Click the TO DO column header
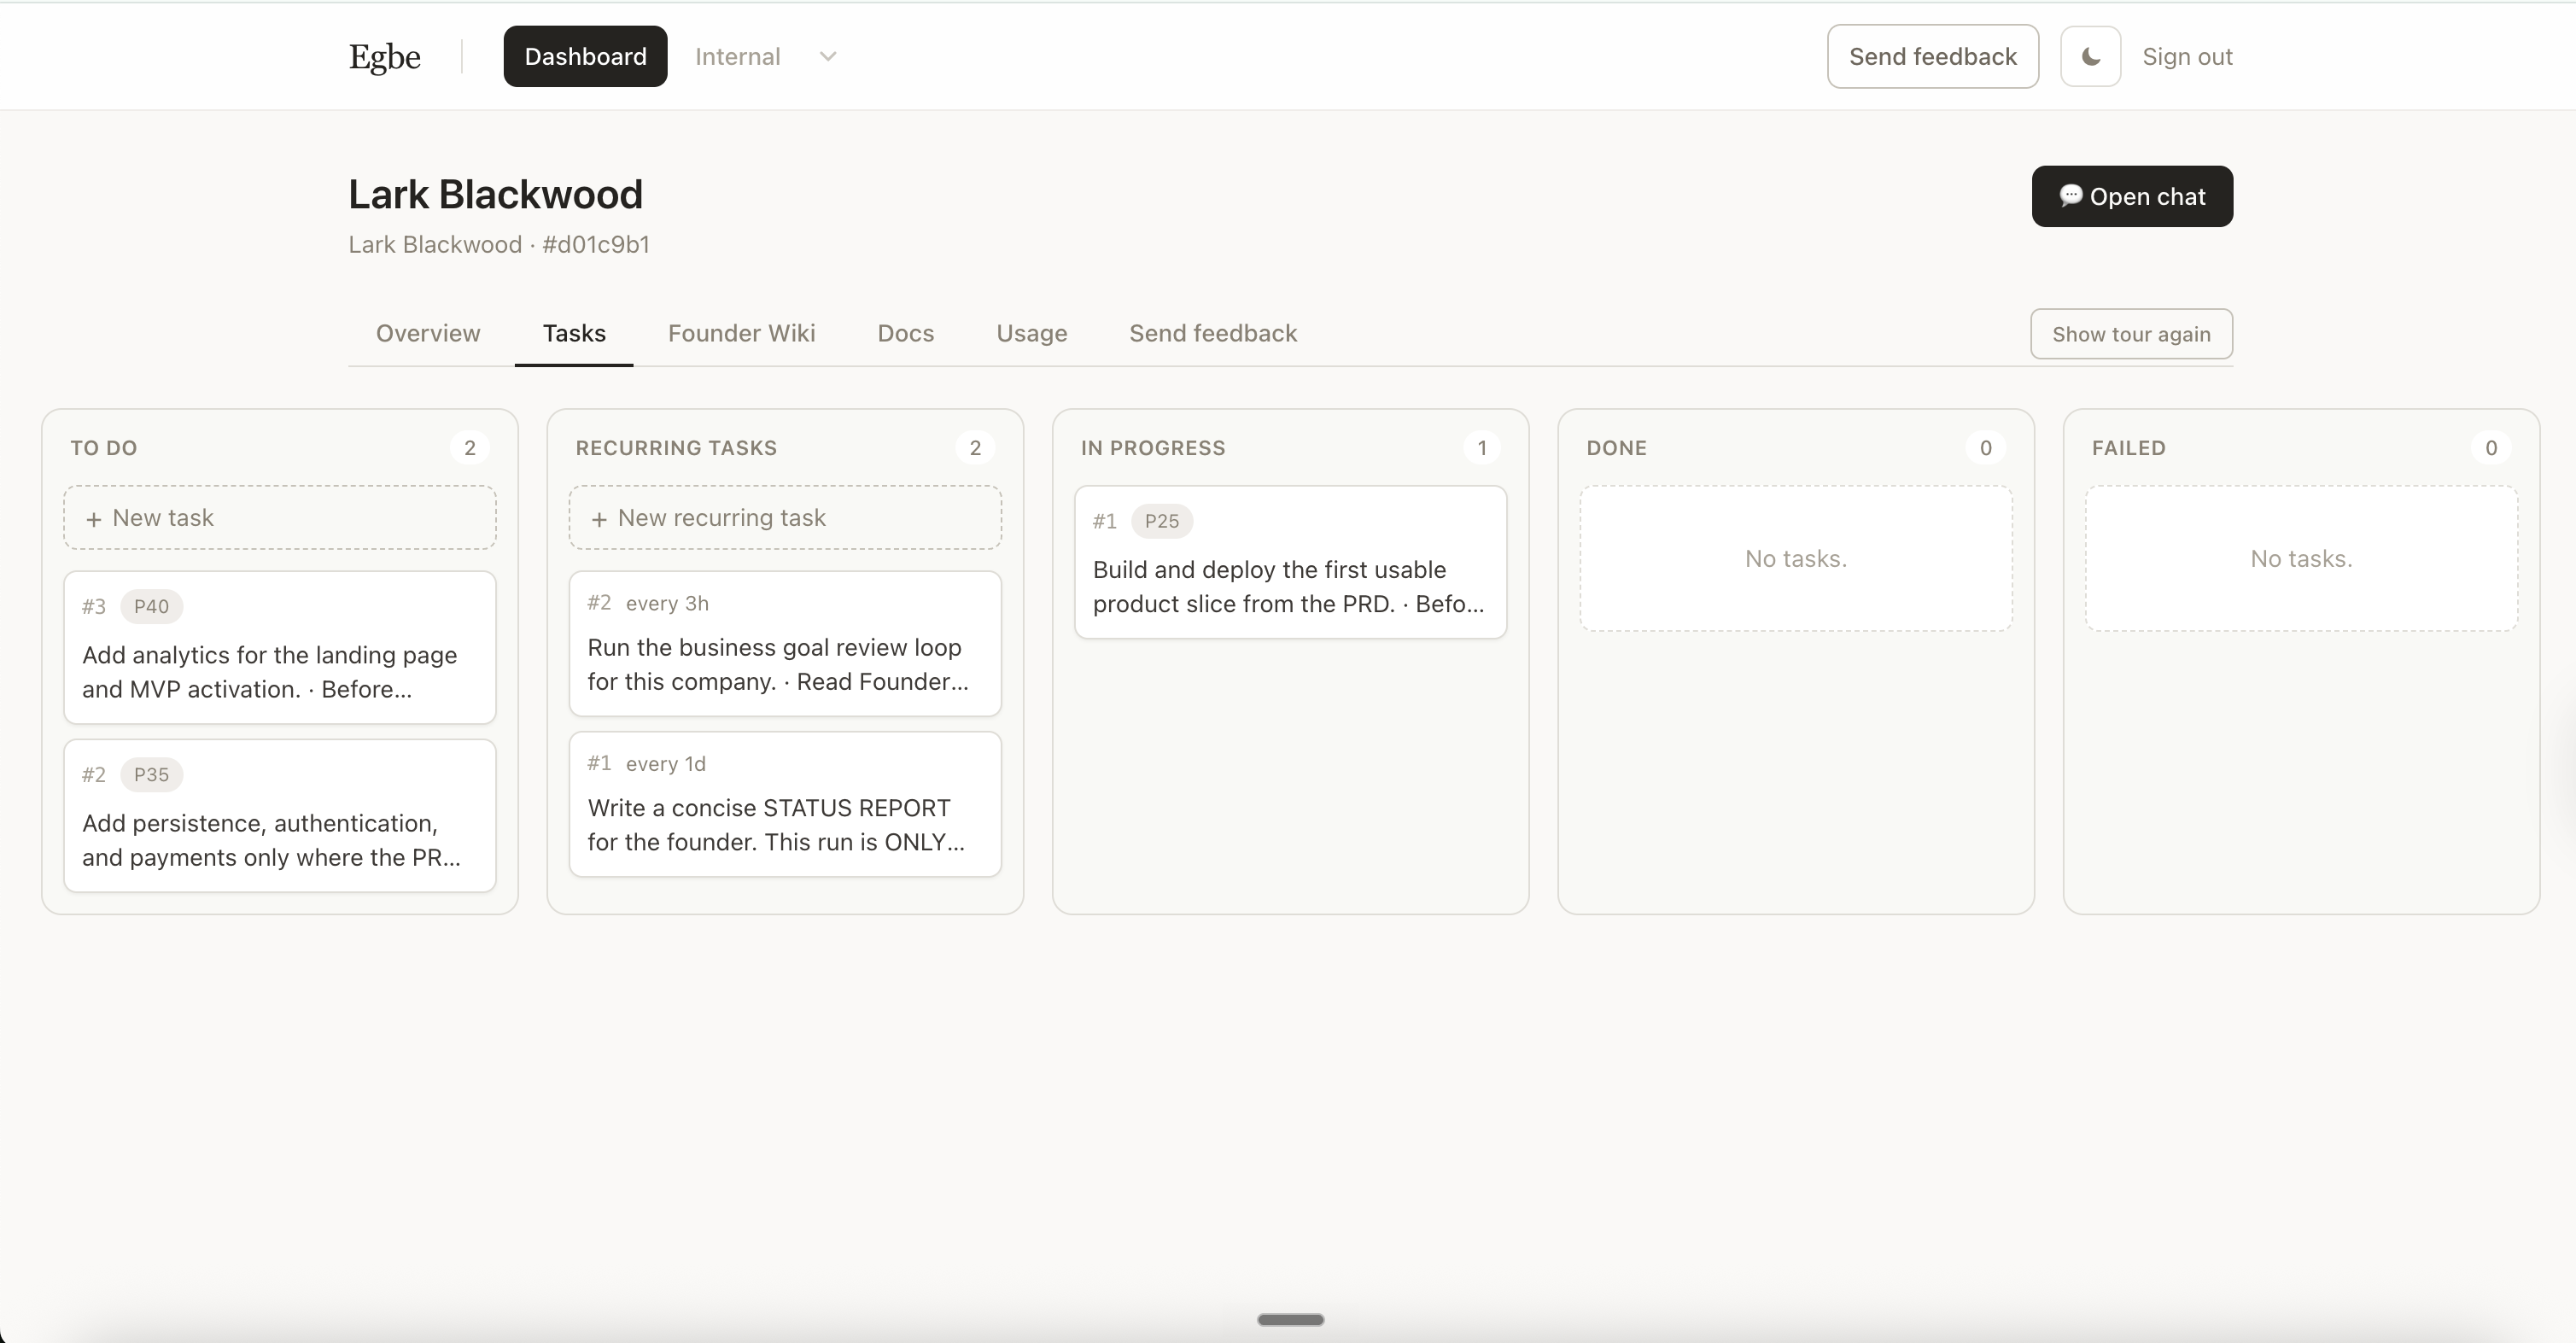Image resolution: width=2576 pixels, height=1343 pixels. coord(104,448)
